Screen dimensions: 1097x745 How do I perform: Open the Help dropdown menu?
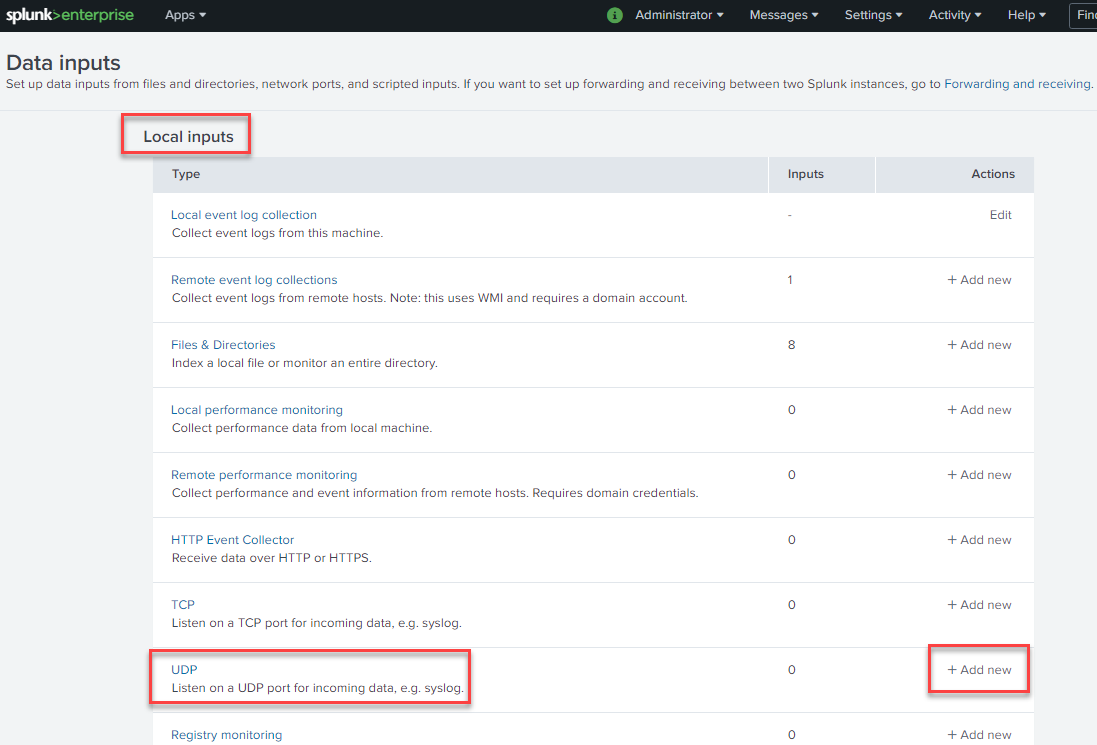(x=1025, y=15)
